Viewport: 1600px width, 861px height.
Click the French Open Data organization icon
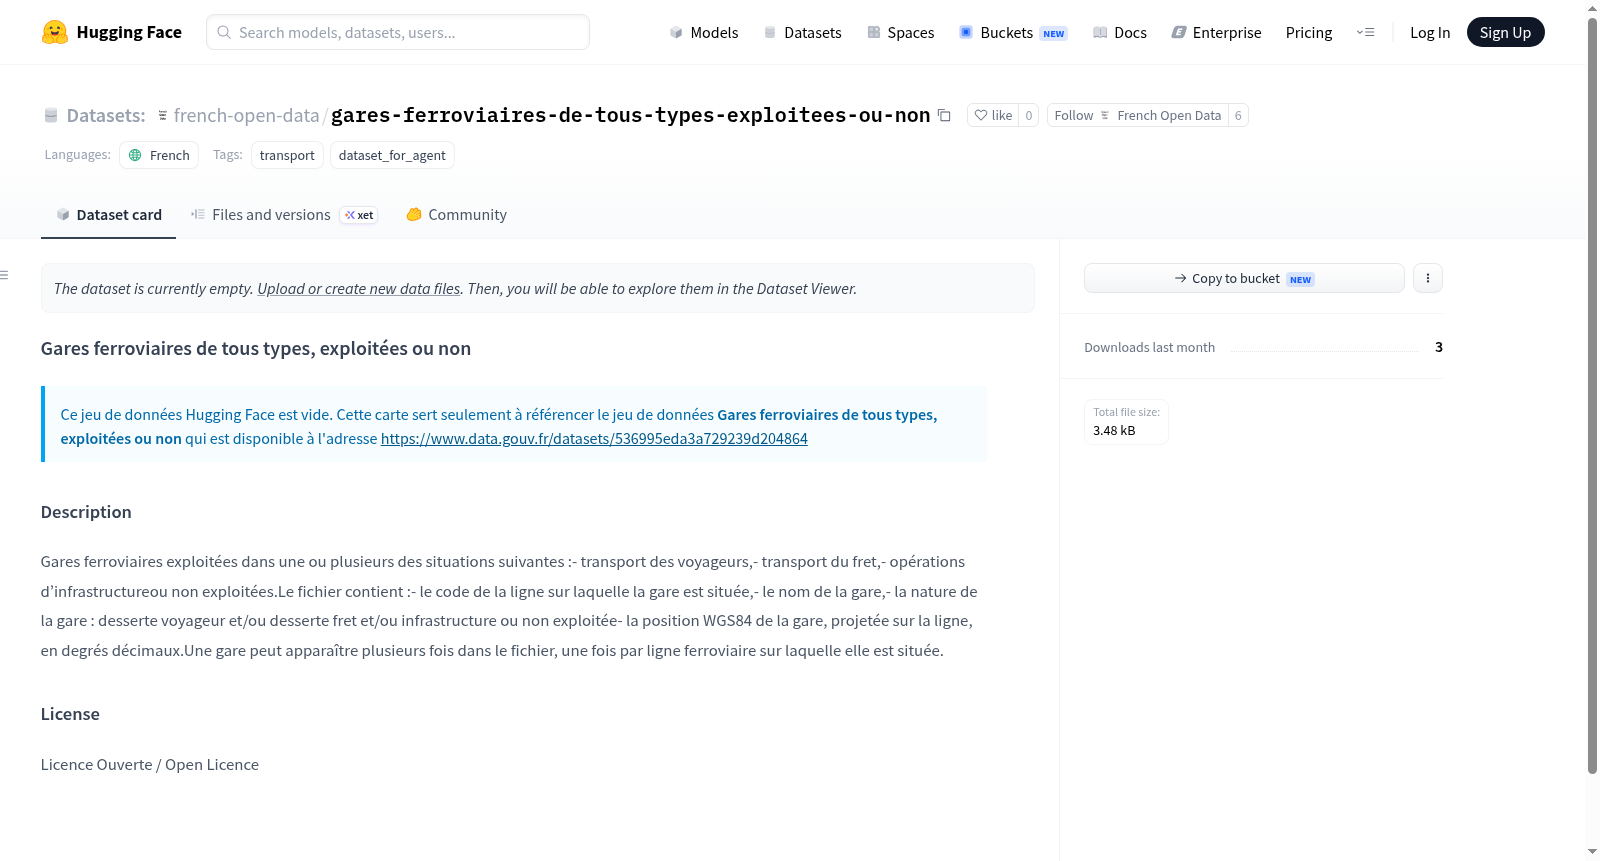pos(1105,115)
